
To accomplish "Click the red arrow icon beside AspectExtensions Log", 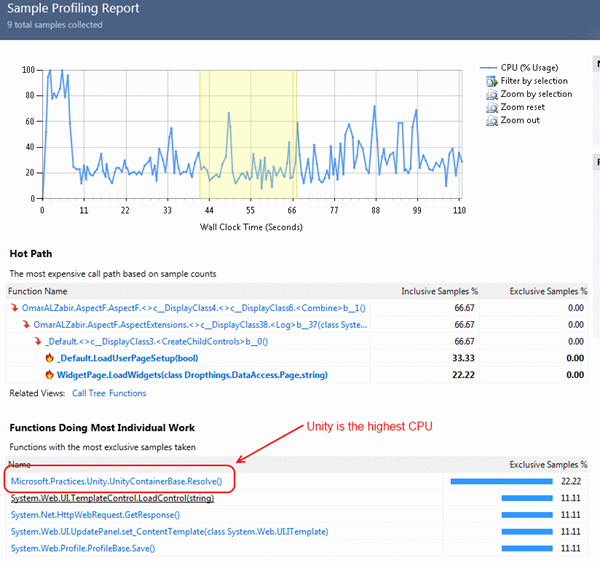I will (x=25, y=324).
